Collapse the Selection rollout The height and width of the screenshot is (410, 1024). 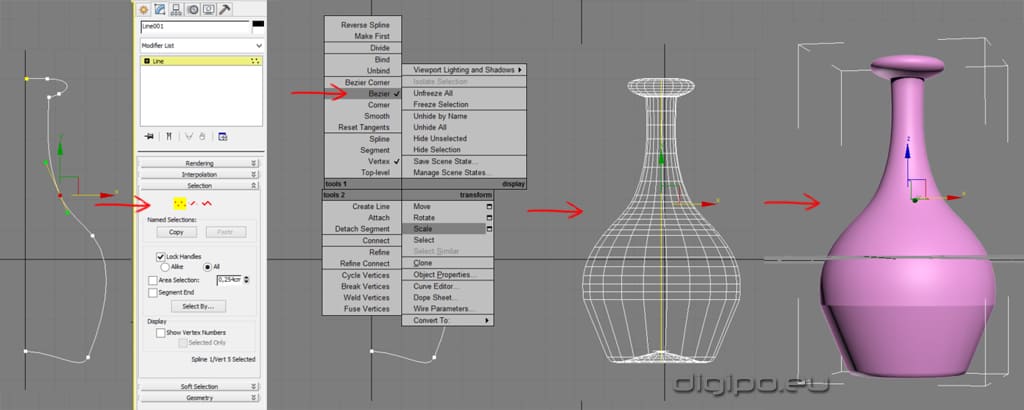tap(200, 185)
